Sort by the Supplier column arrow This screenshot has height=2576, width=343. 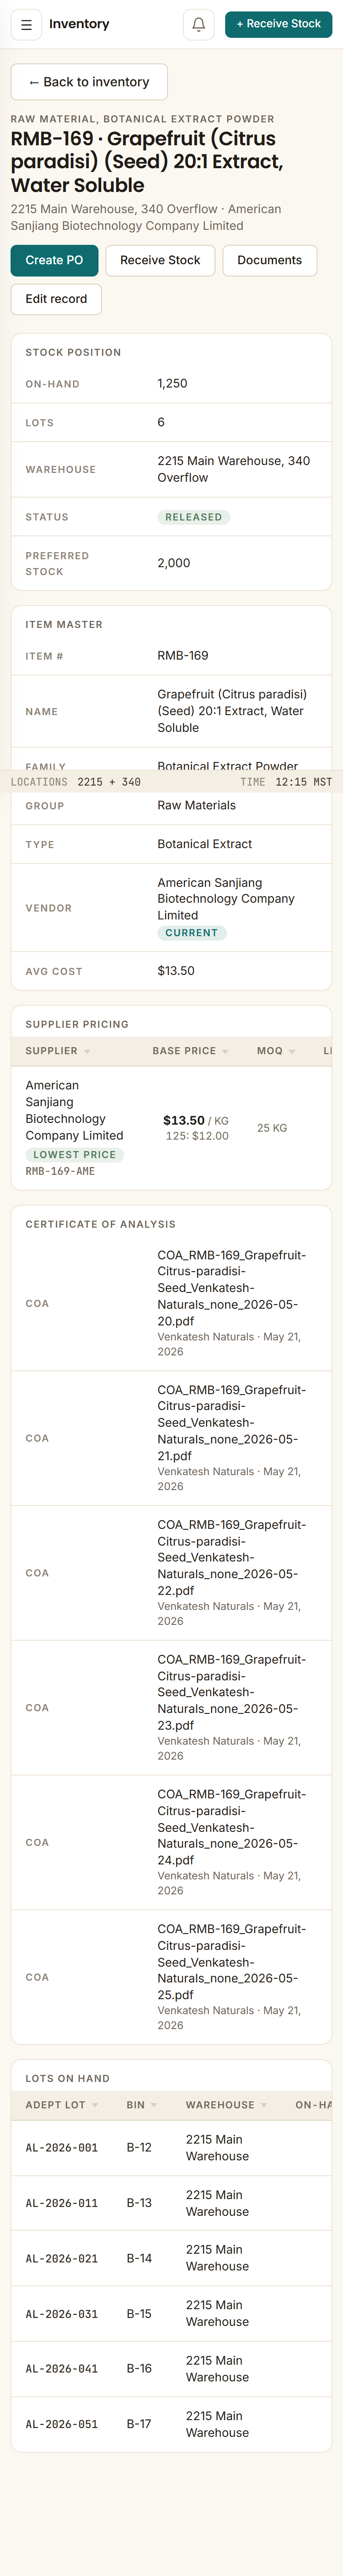tap(87, 1052)
